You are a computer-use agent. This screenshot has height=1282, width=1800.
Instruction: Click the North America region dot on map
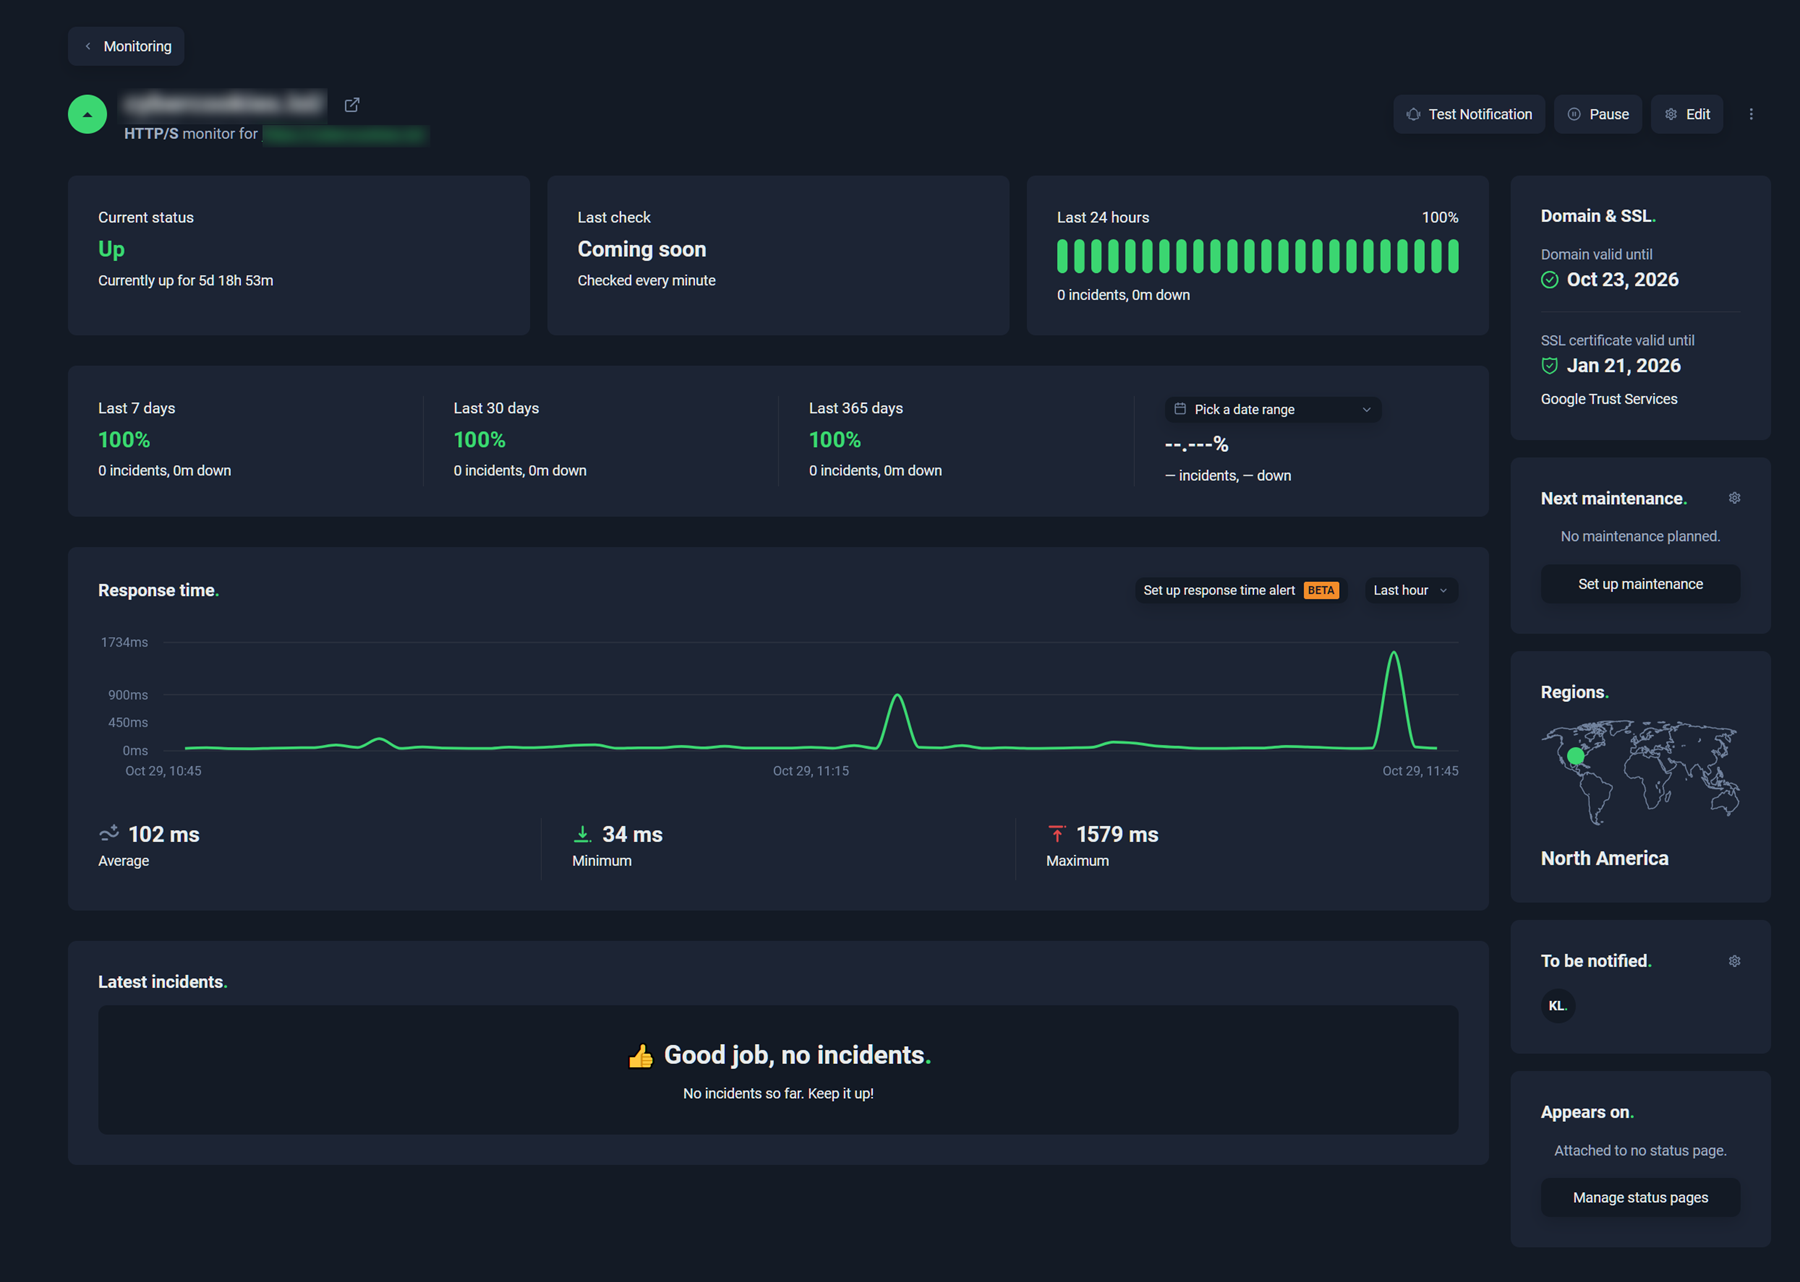(1576, 756)
